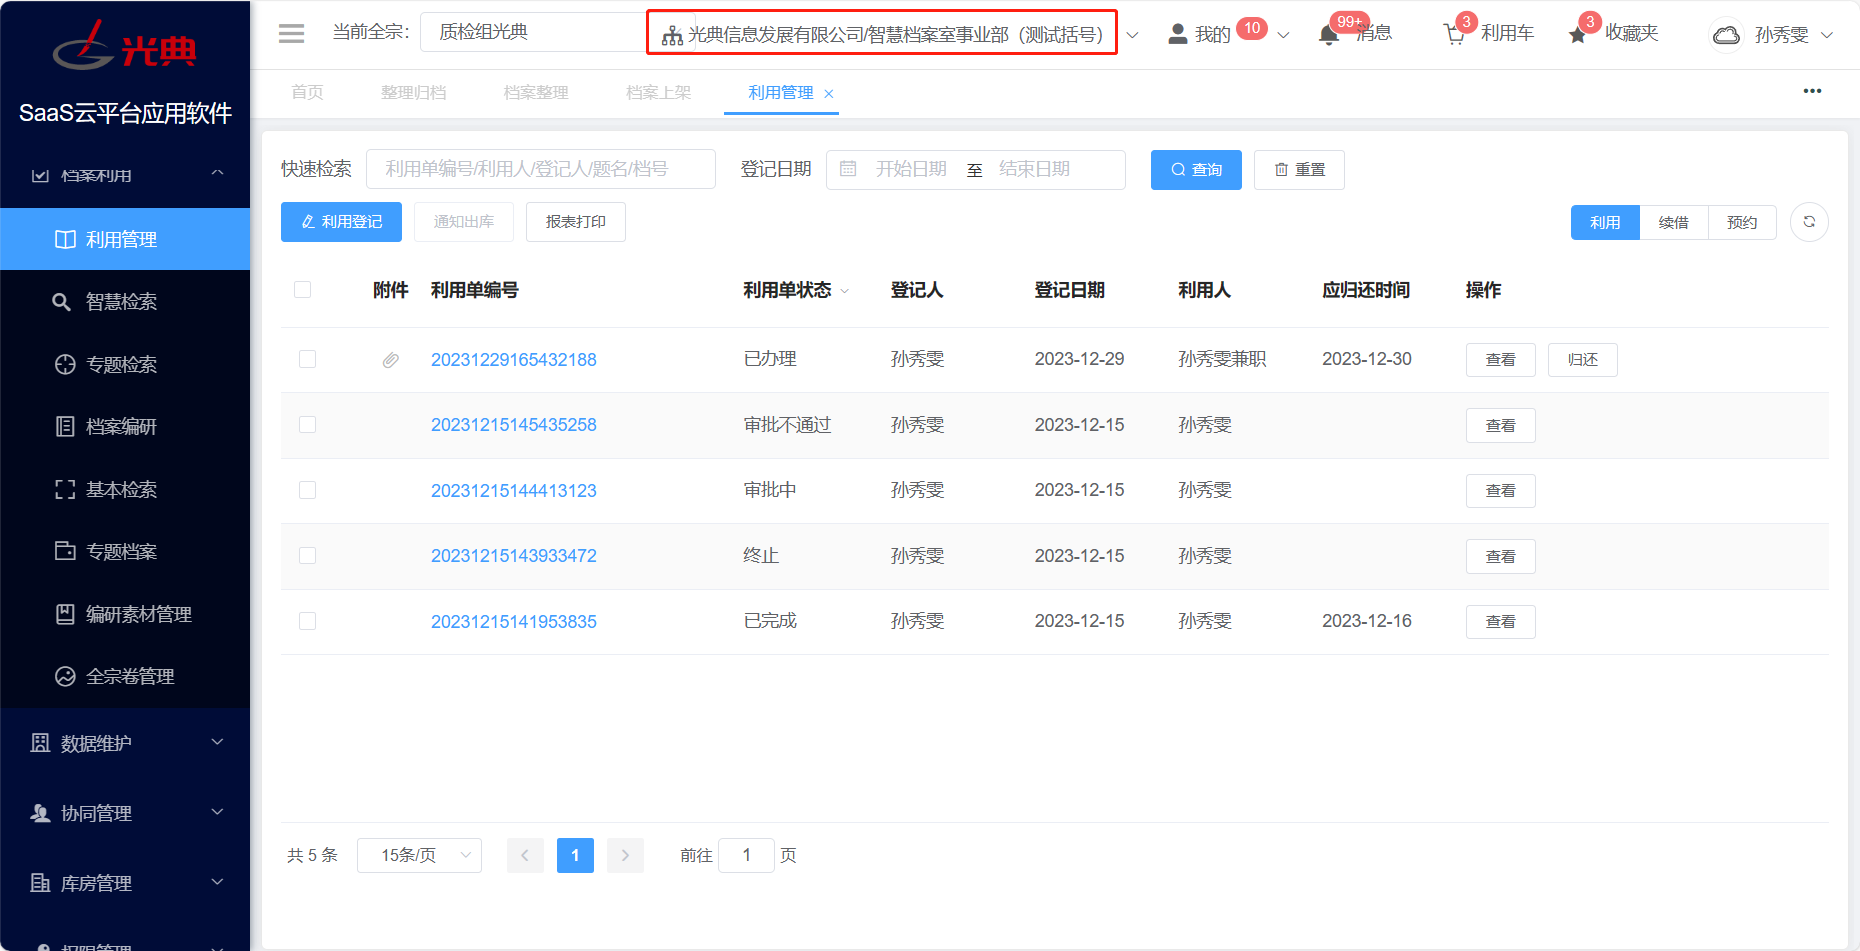Viewport: 1860px width, 951px height.
Task: Switch to the 首页 tab
Action: pos(307,92)
